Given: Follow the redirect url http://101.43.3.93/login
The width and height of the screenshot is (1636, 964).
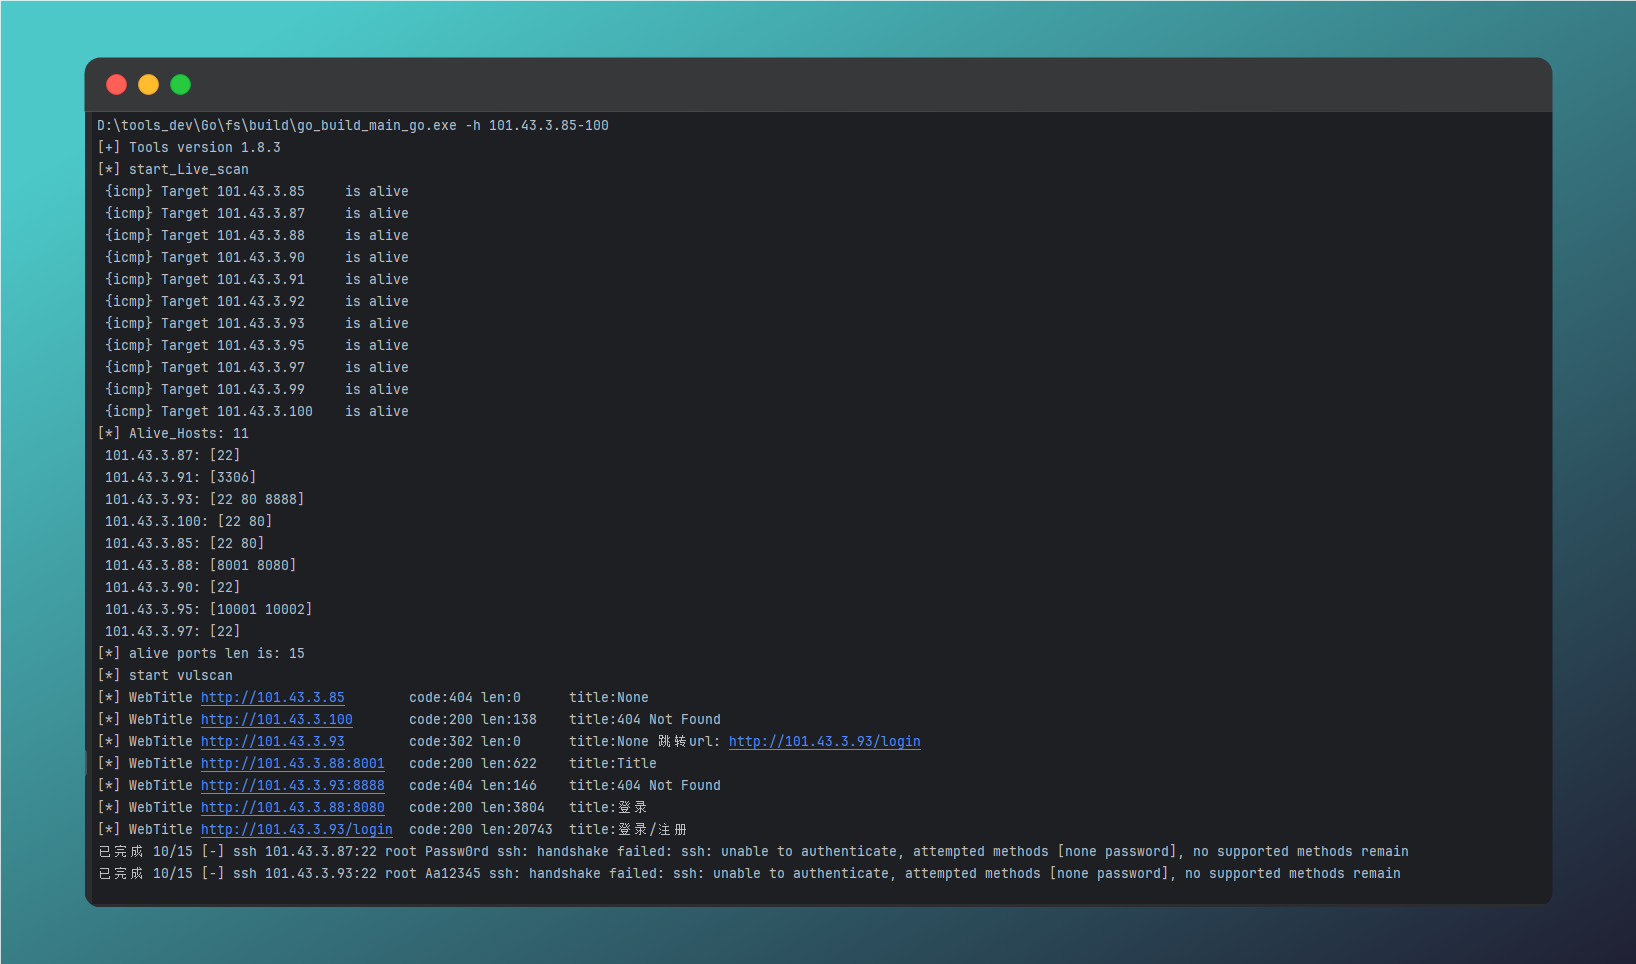Looking at the screenshot, I should pyautogui.click(x=823, y=741).
